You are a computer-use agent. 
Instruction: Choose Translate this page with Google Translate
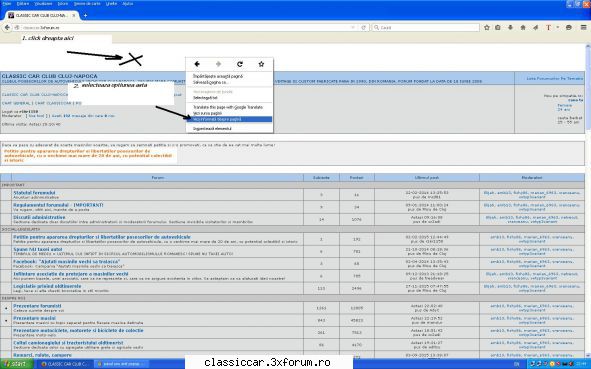[228, 107]
